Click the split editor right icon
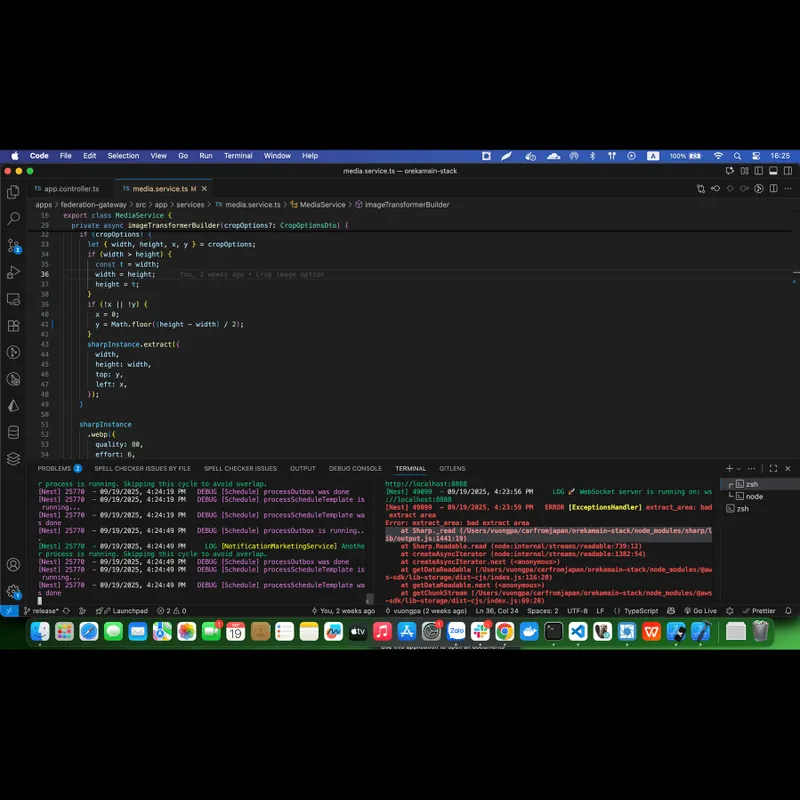 click(773, 188)
